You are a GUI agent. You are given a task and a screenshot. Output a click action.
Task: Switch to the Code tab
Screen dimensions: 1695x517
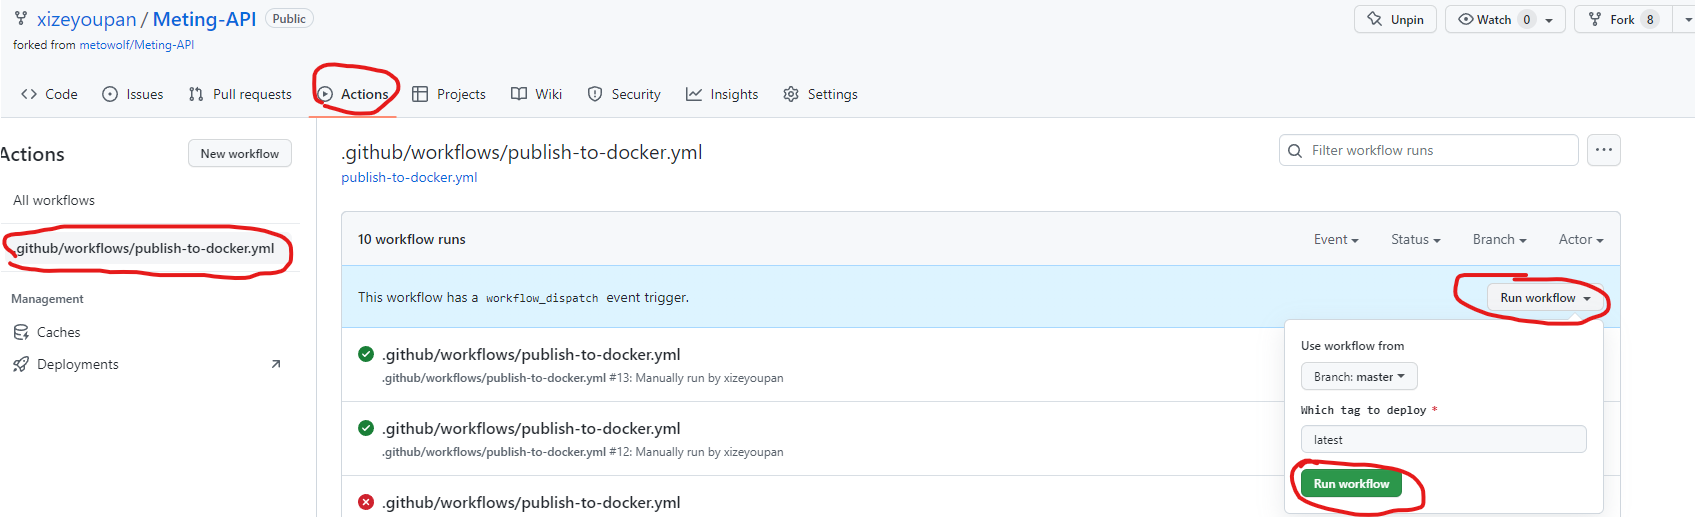pyautogui.click(x=49, y=94)
